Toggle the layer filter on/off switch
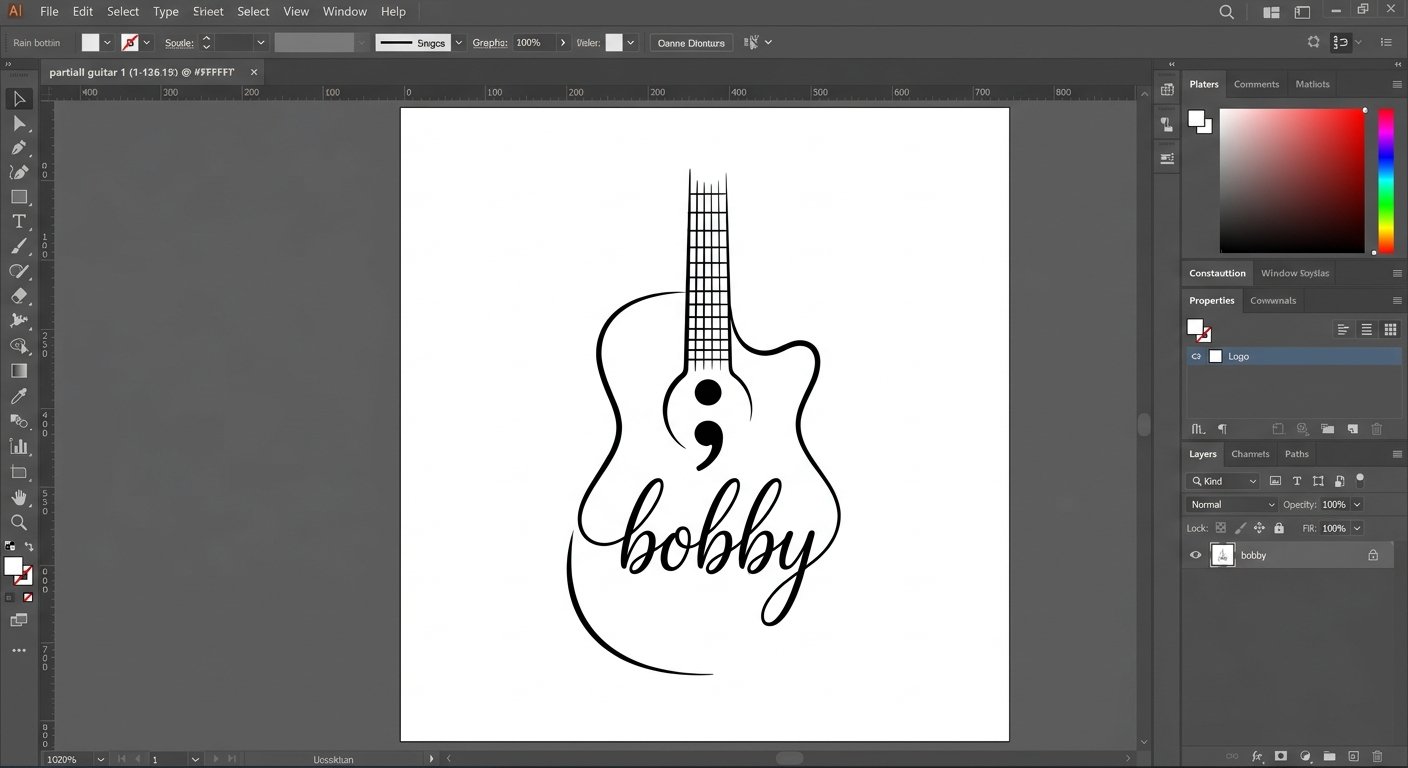The image size is (1408, 768). pos(1360,480)
